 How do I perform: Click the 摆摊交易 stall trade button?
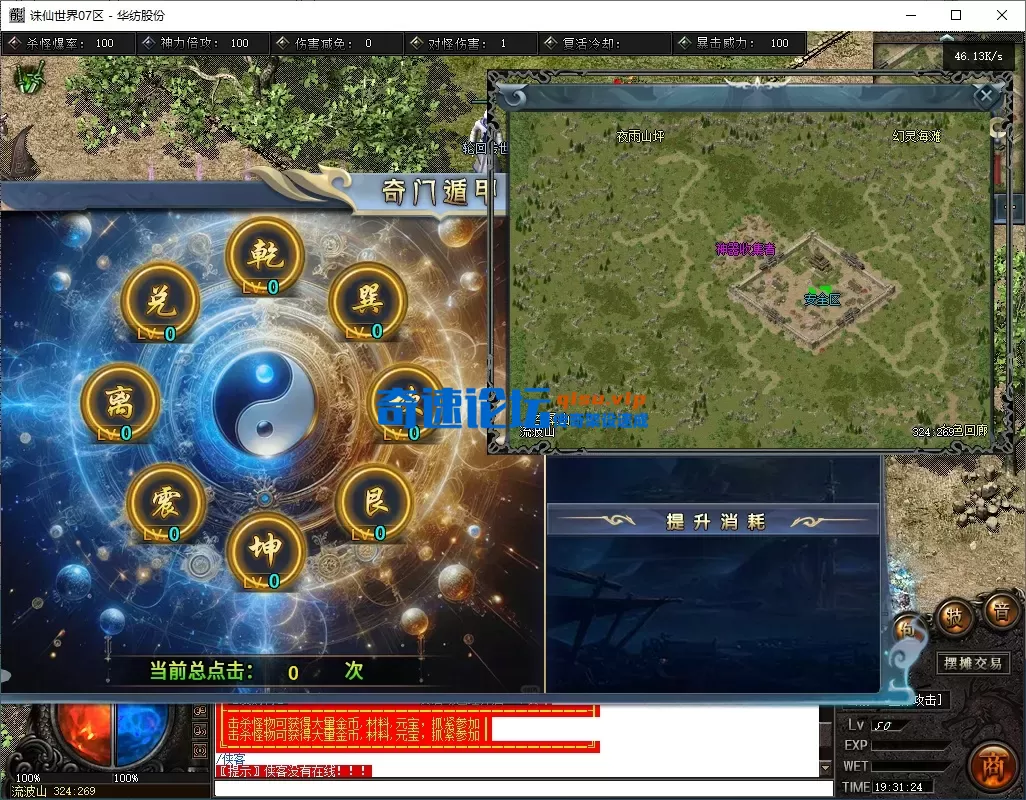973,663
